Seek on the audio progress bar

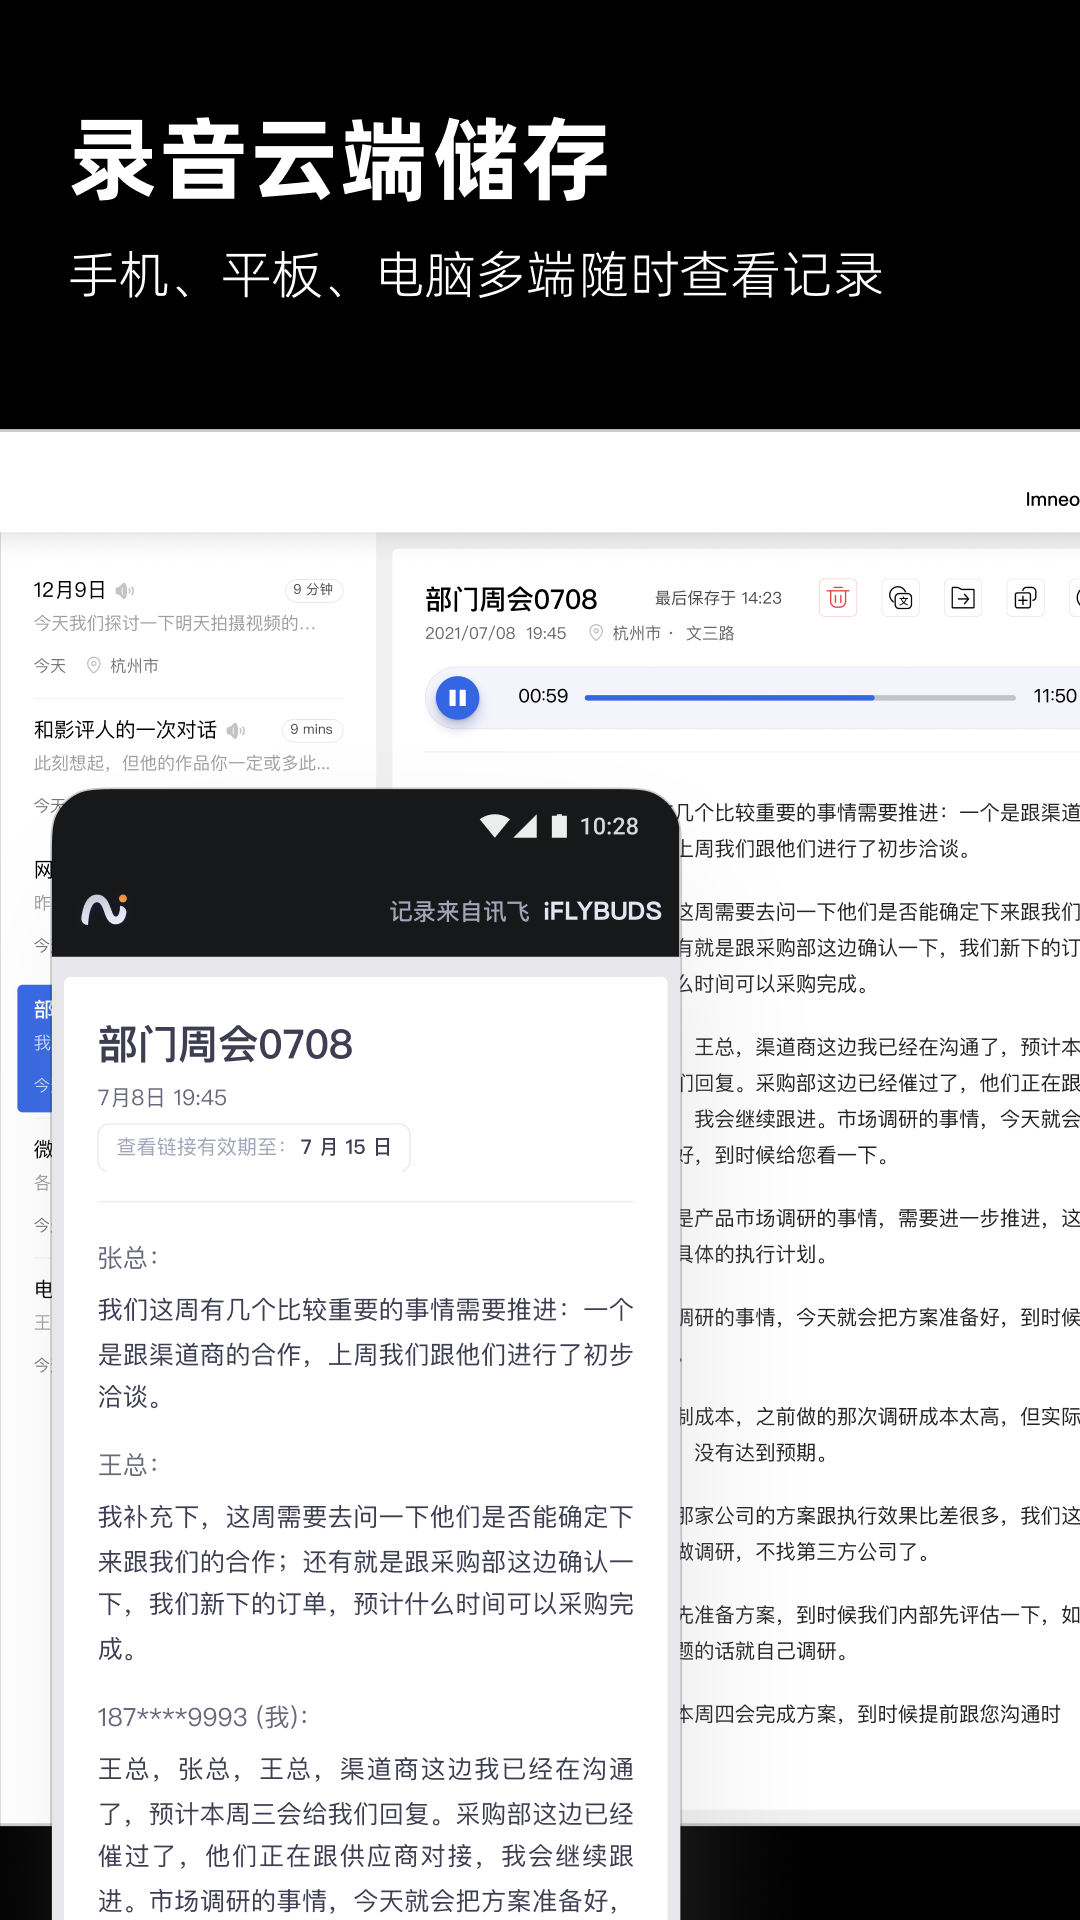[800, 697]
